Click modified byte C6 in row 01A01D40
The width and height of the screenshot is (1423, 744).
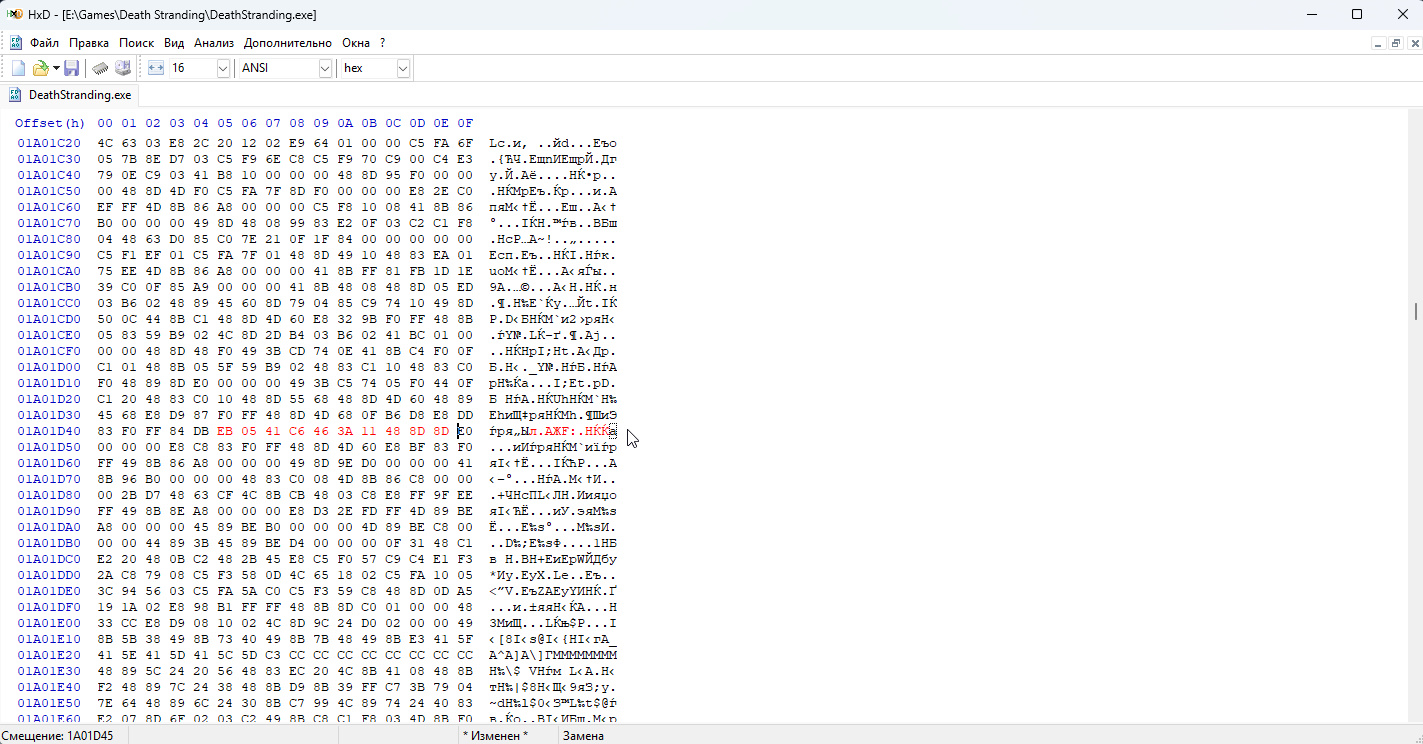297,431
